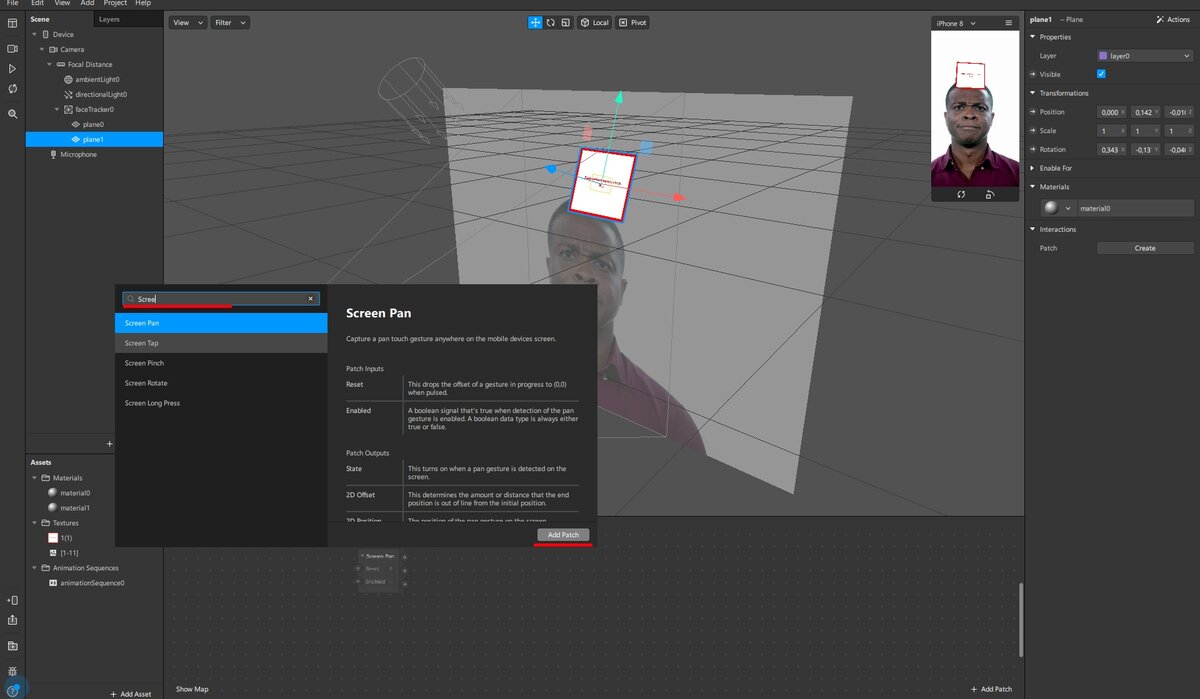Image resolution: width=1200 pixels, height=699 pixels.
Task: Select Screen Tap in patch list
Action: [141, 343]
